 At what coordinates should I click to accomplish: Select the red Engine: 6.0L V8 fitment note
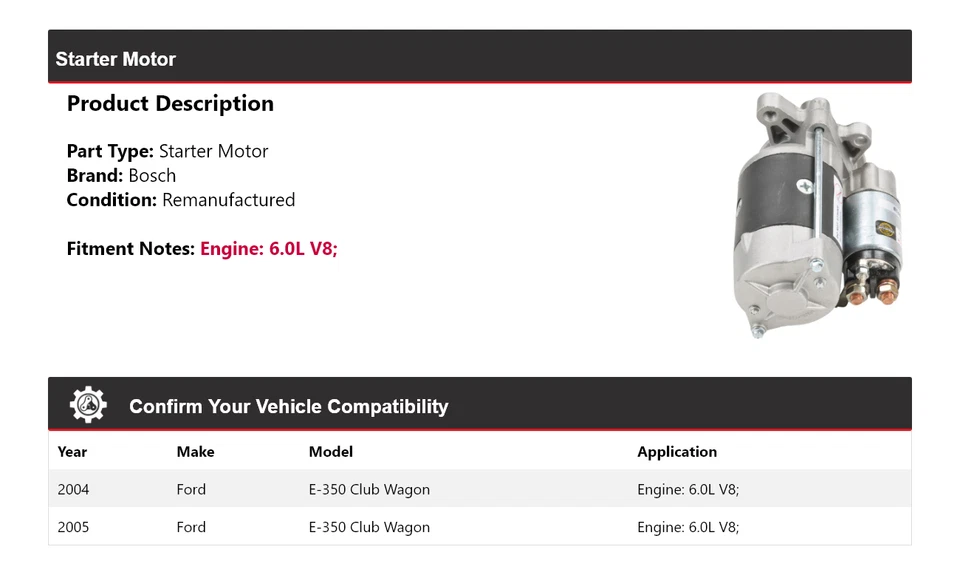coord(269,249)
